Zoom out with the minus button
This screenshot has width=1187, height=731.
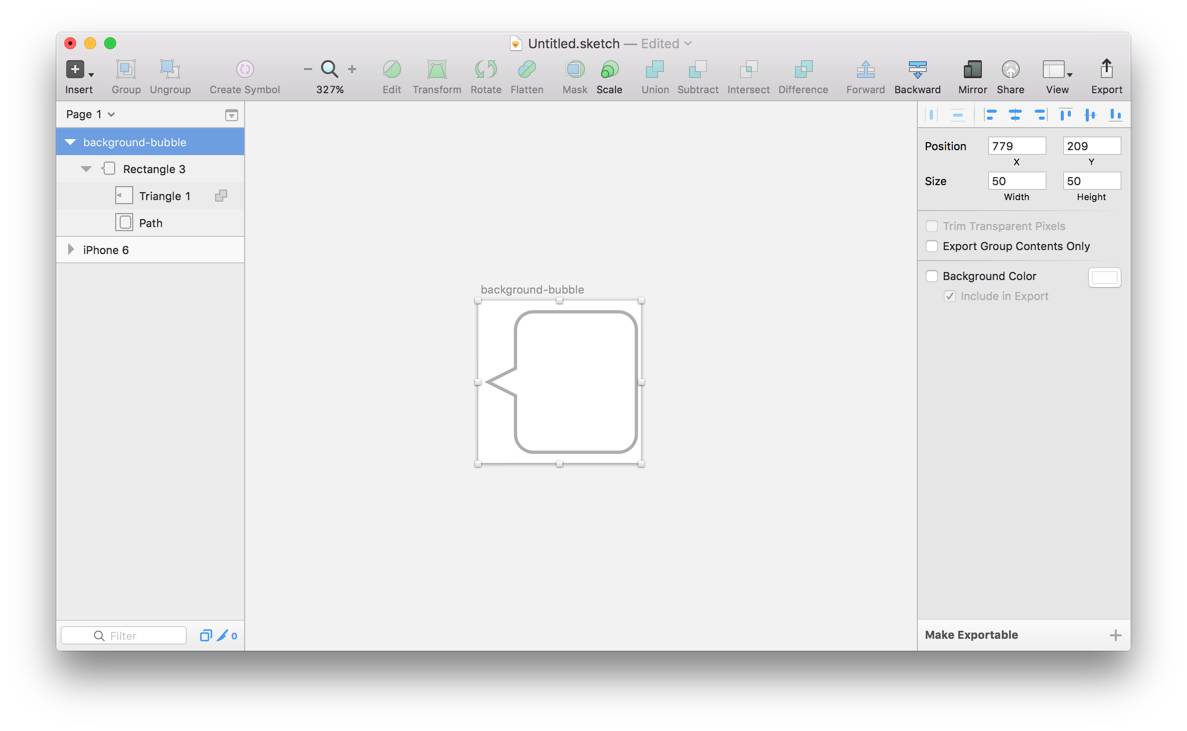point(307,69)
